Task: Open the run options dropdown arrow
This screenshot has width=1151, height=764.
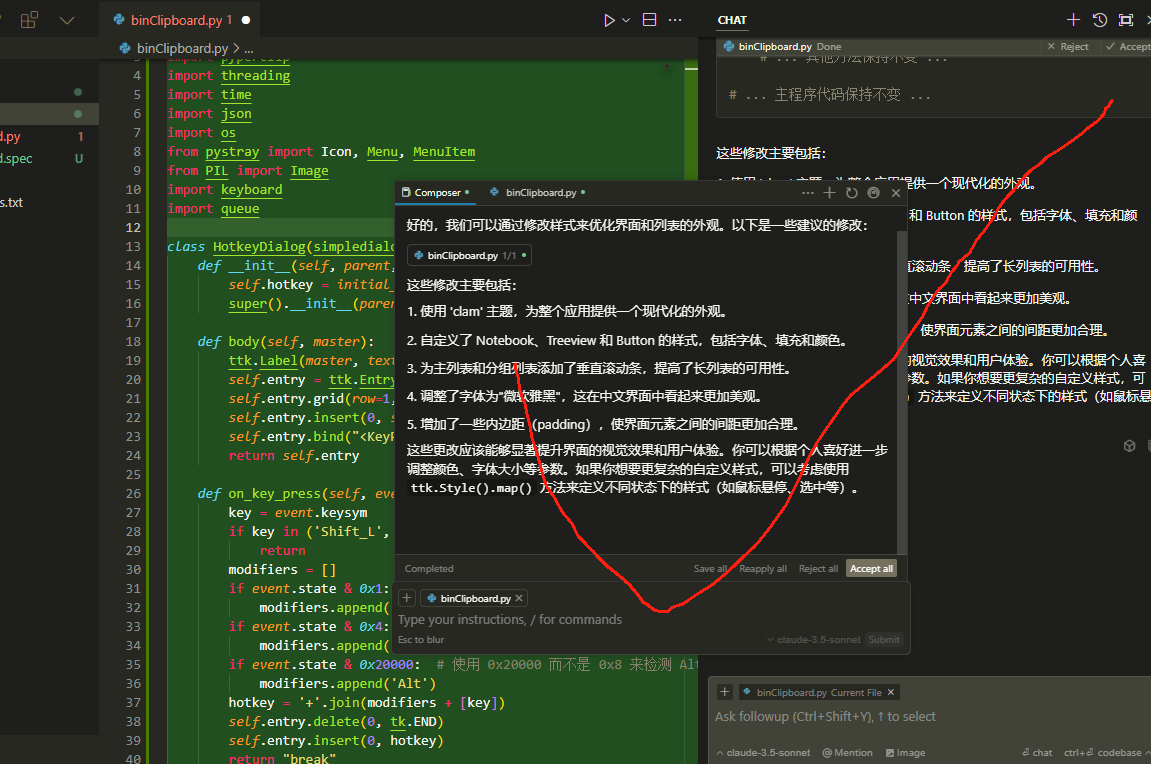Action: coord(626,21)
